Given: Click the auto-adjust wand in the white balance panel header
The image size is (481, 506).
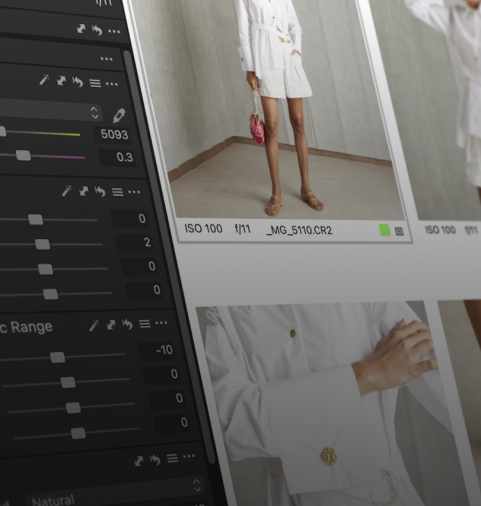Looking at the screenshot, I should click(44, 80).
